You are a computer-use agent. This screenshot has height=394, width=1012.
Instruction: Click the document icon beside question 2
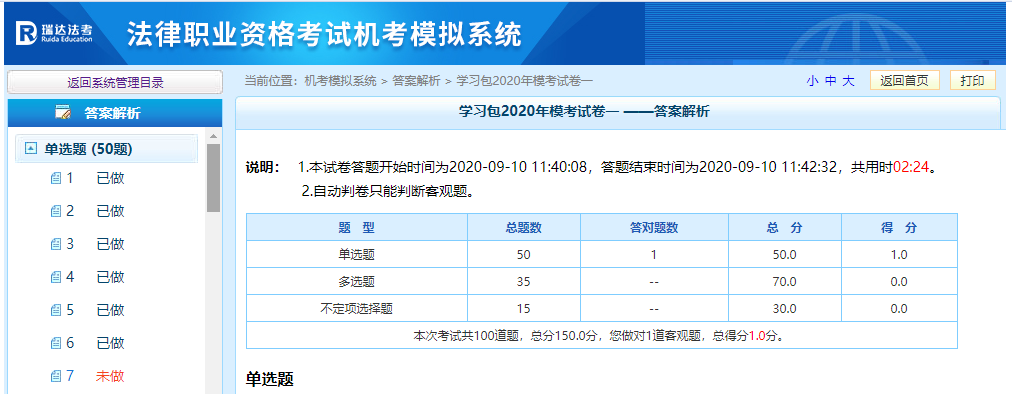(55, 211)
